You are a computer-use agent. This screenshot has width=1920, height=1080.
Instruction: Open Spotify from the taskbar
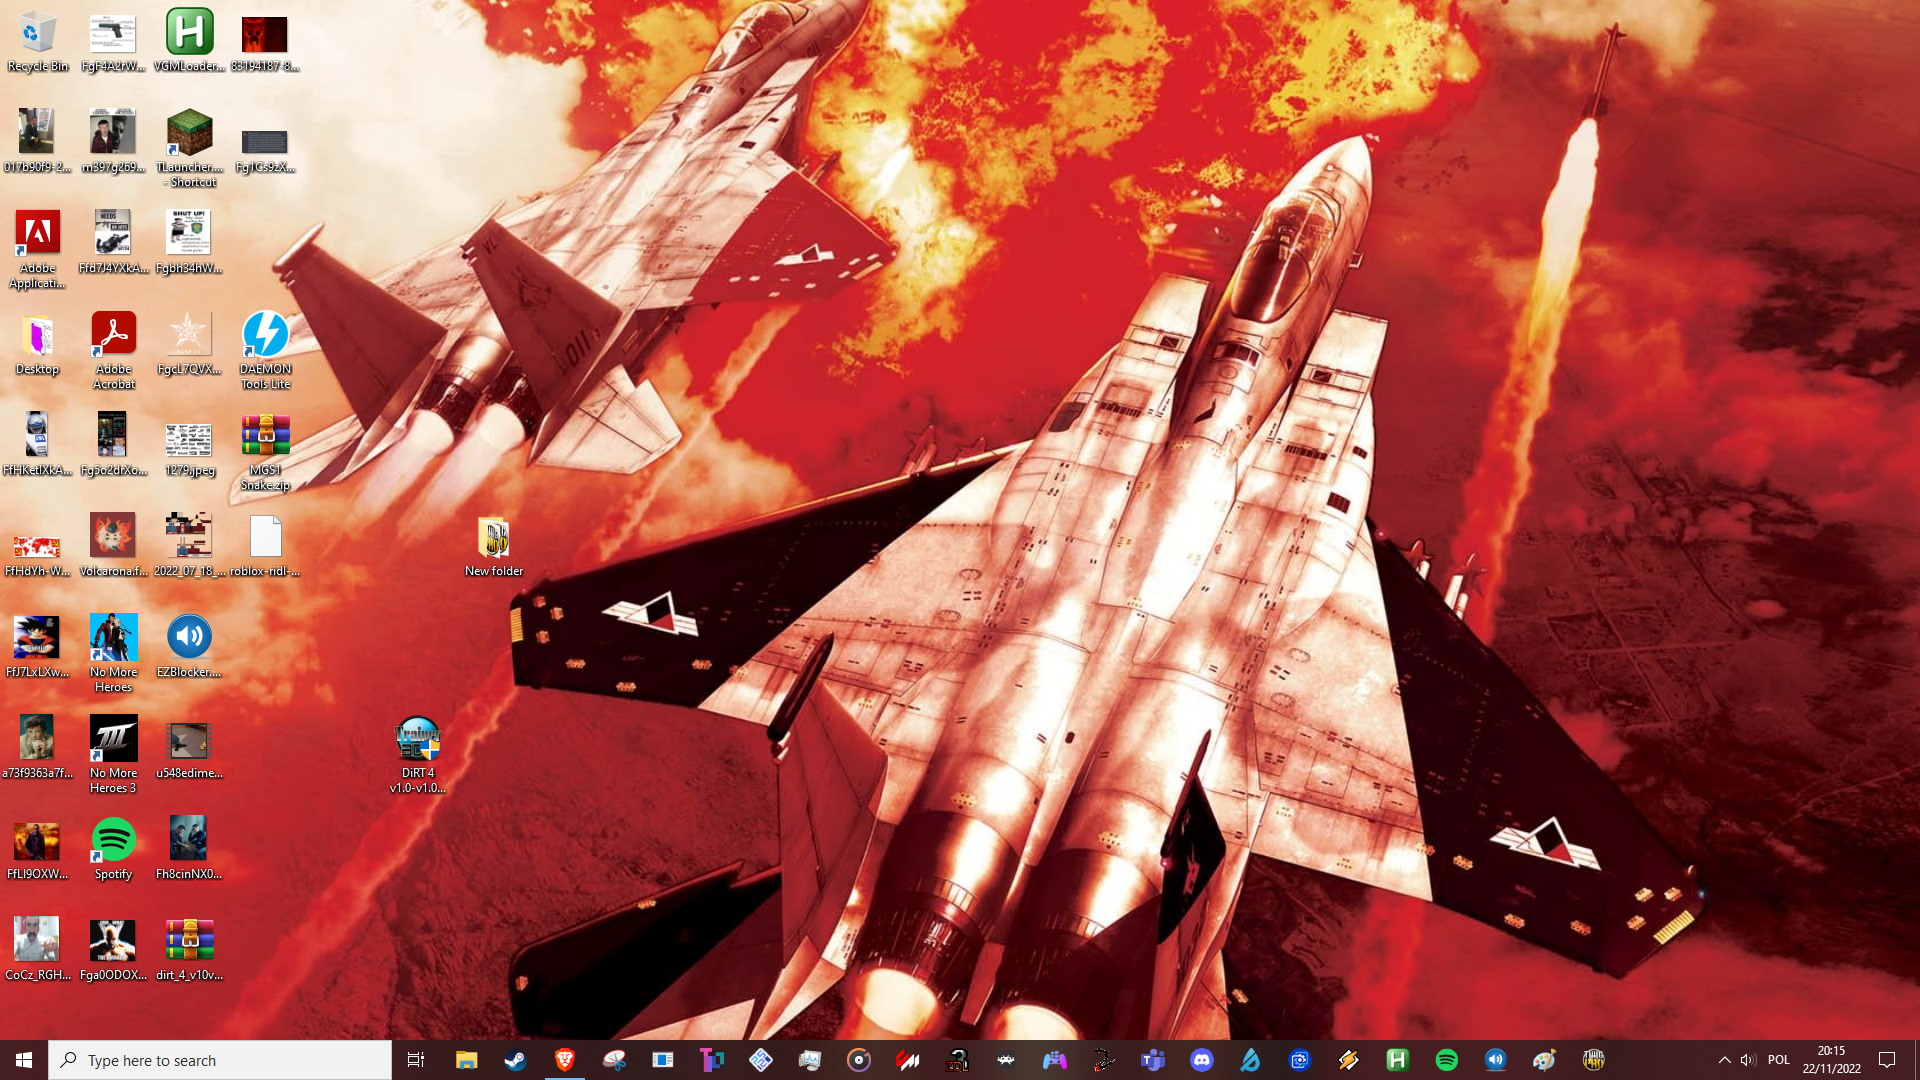(x=1446, y=1060)
